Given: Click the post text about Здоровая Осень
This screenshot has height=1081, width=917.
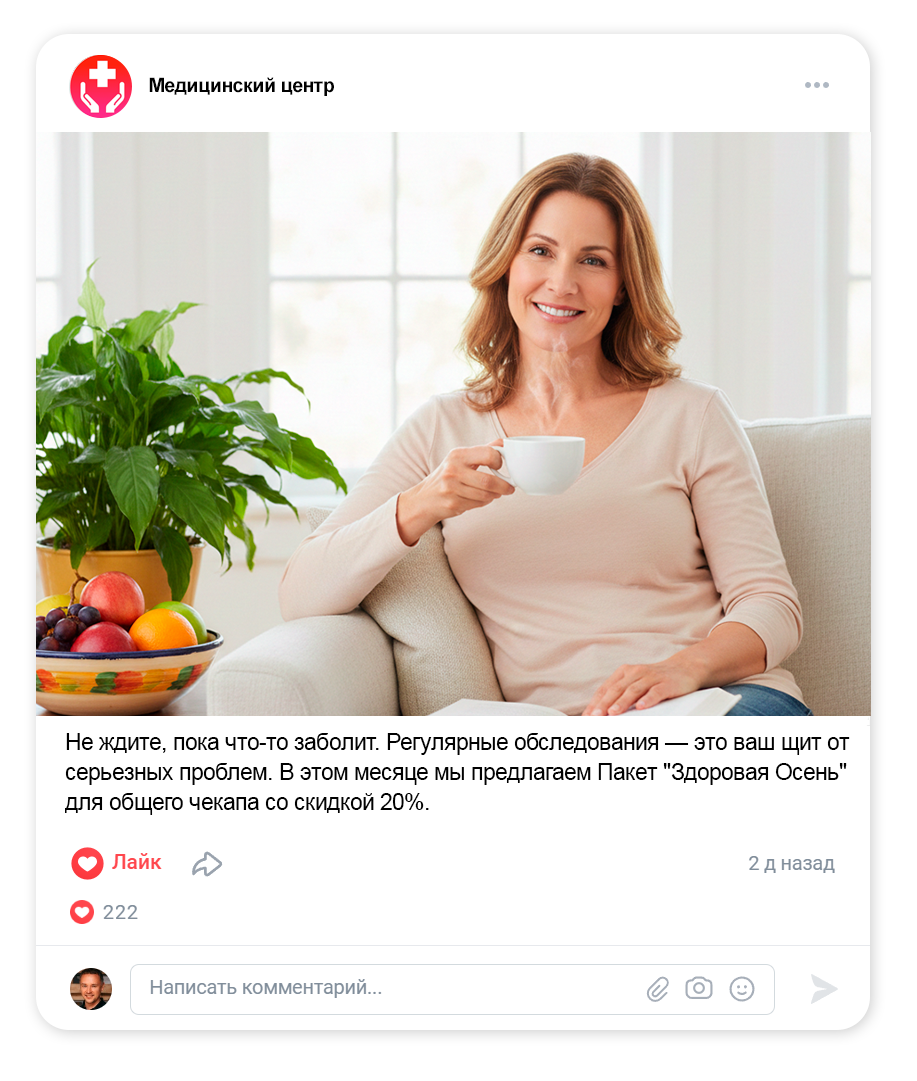Looking at the screenshot, I should point(456,772).
